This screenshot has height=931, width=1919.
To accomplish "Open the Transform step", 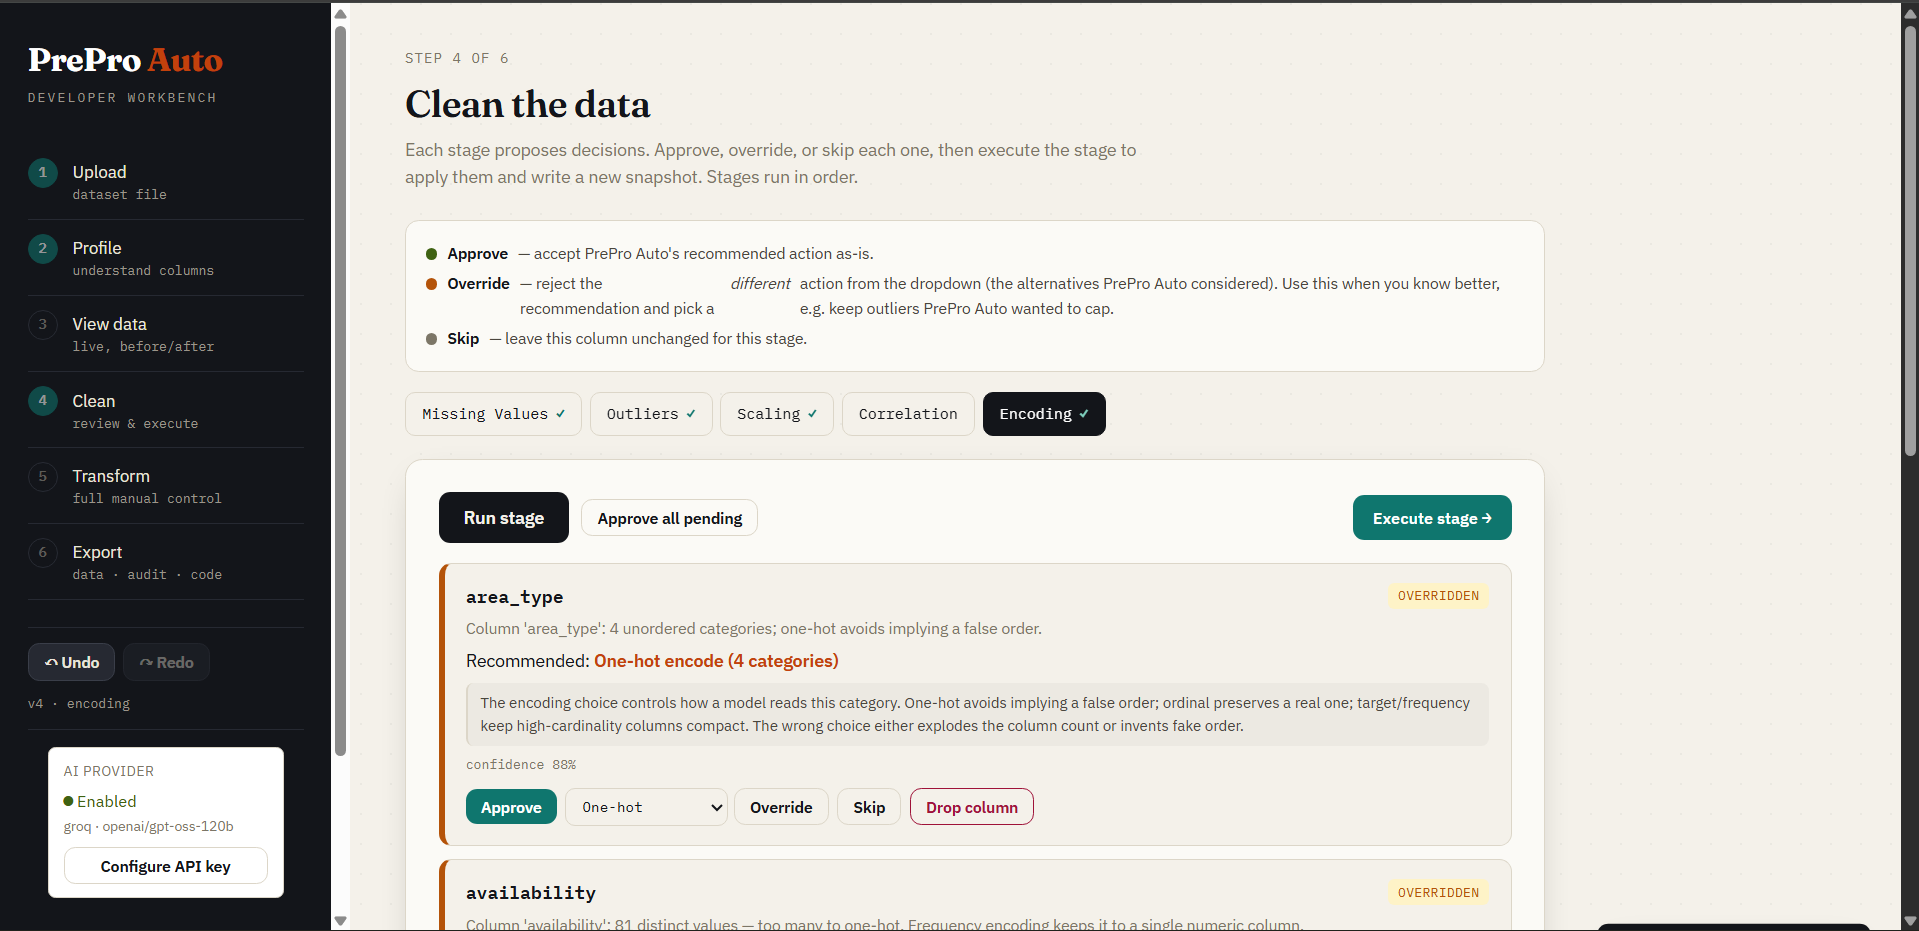I will point(166,486).
